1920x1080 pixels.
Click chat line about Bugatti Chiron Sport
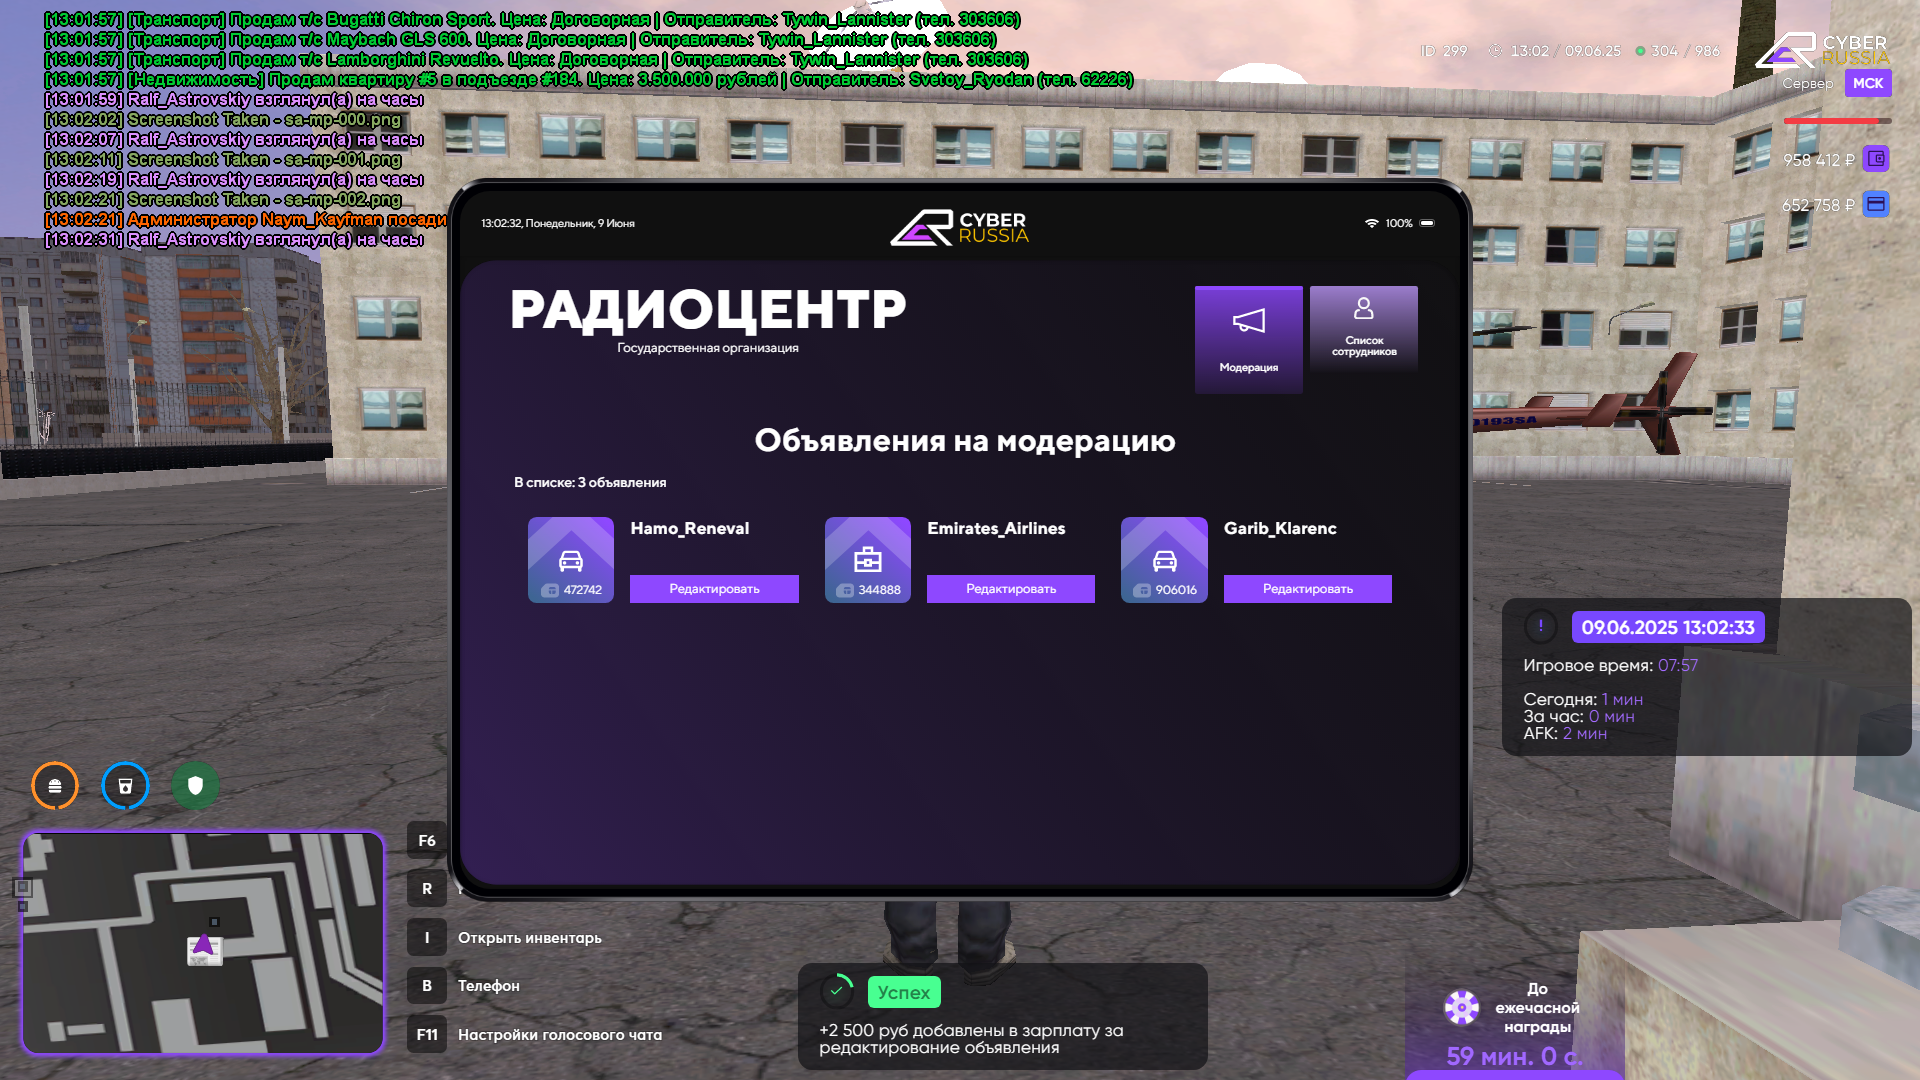coord(532,20)
